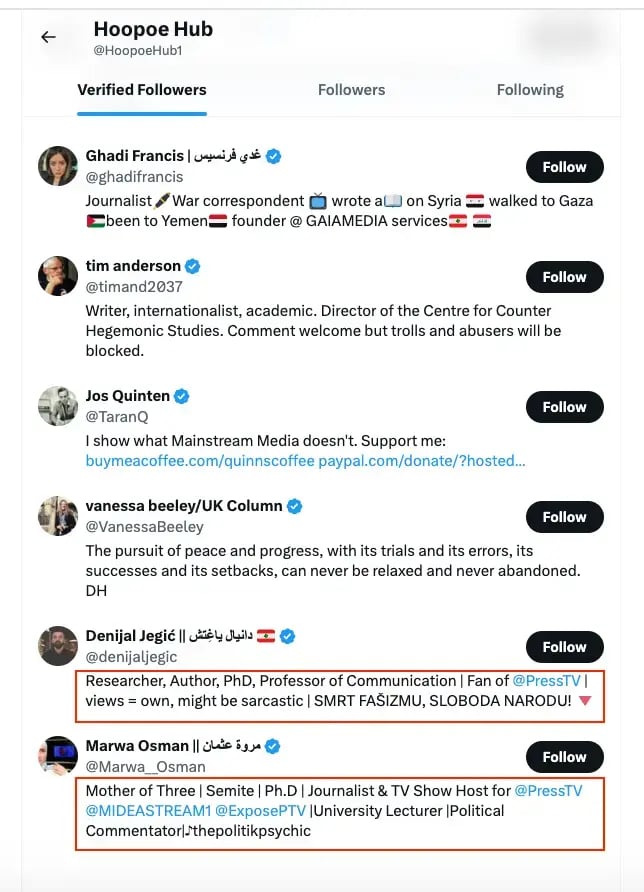The image size is (644, 892).
Task: Click Denijal Jegić's verified badge
Action: tap(288, 636)
